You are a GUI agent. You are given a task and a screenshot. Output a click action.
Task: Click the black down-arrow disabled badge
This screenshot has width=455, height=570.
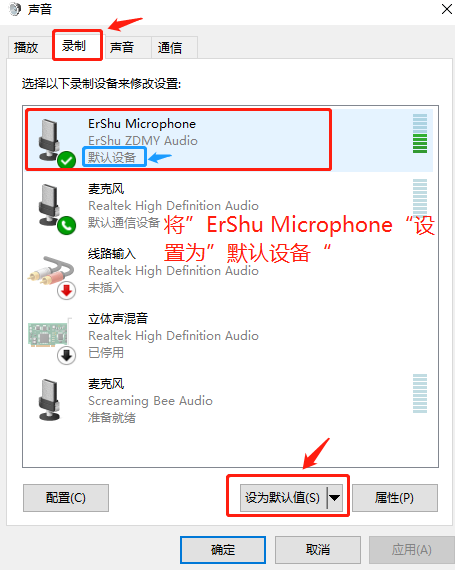click(x=66, y=356)
